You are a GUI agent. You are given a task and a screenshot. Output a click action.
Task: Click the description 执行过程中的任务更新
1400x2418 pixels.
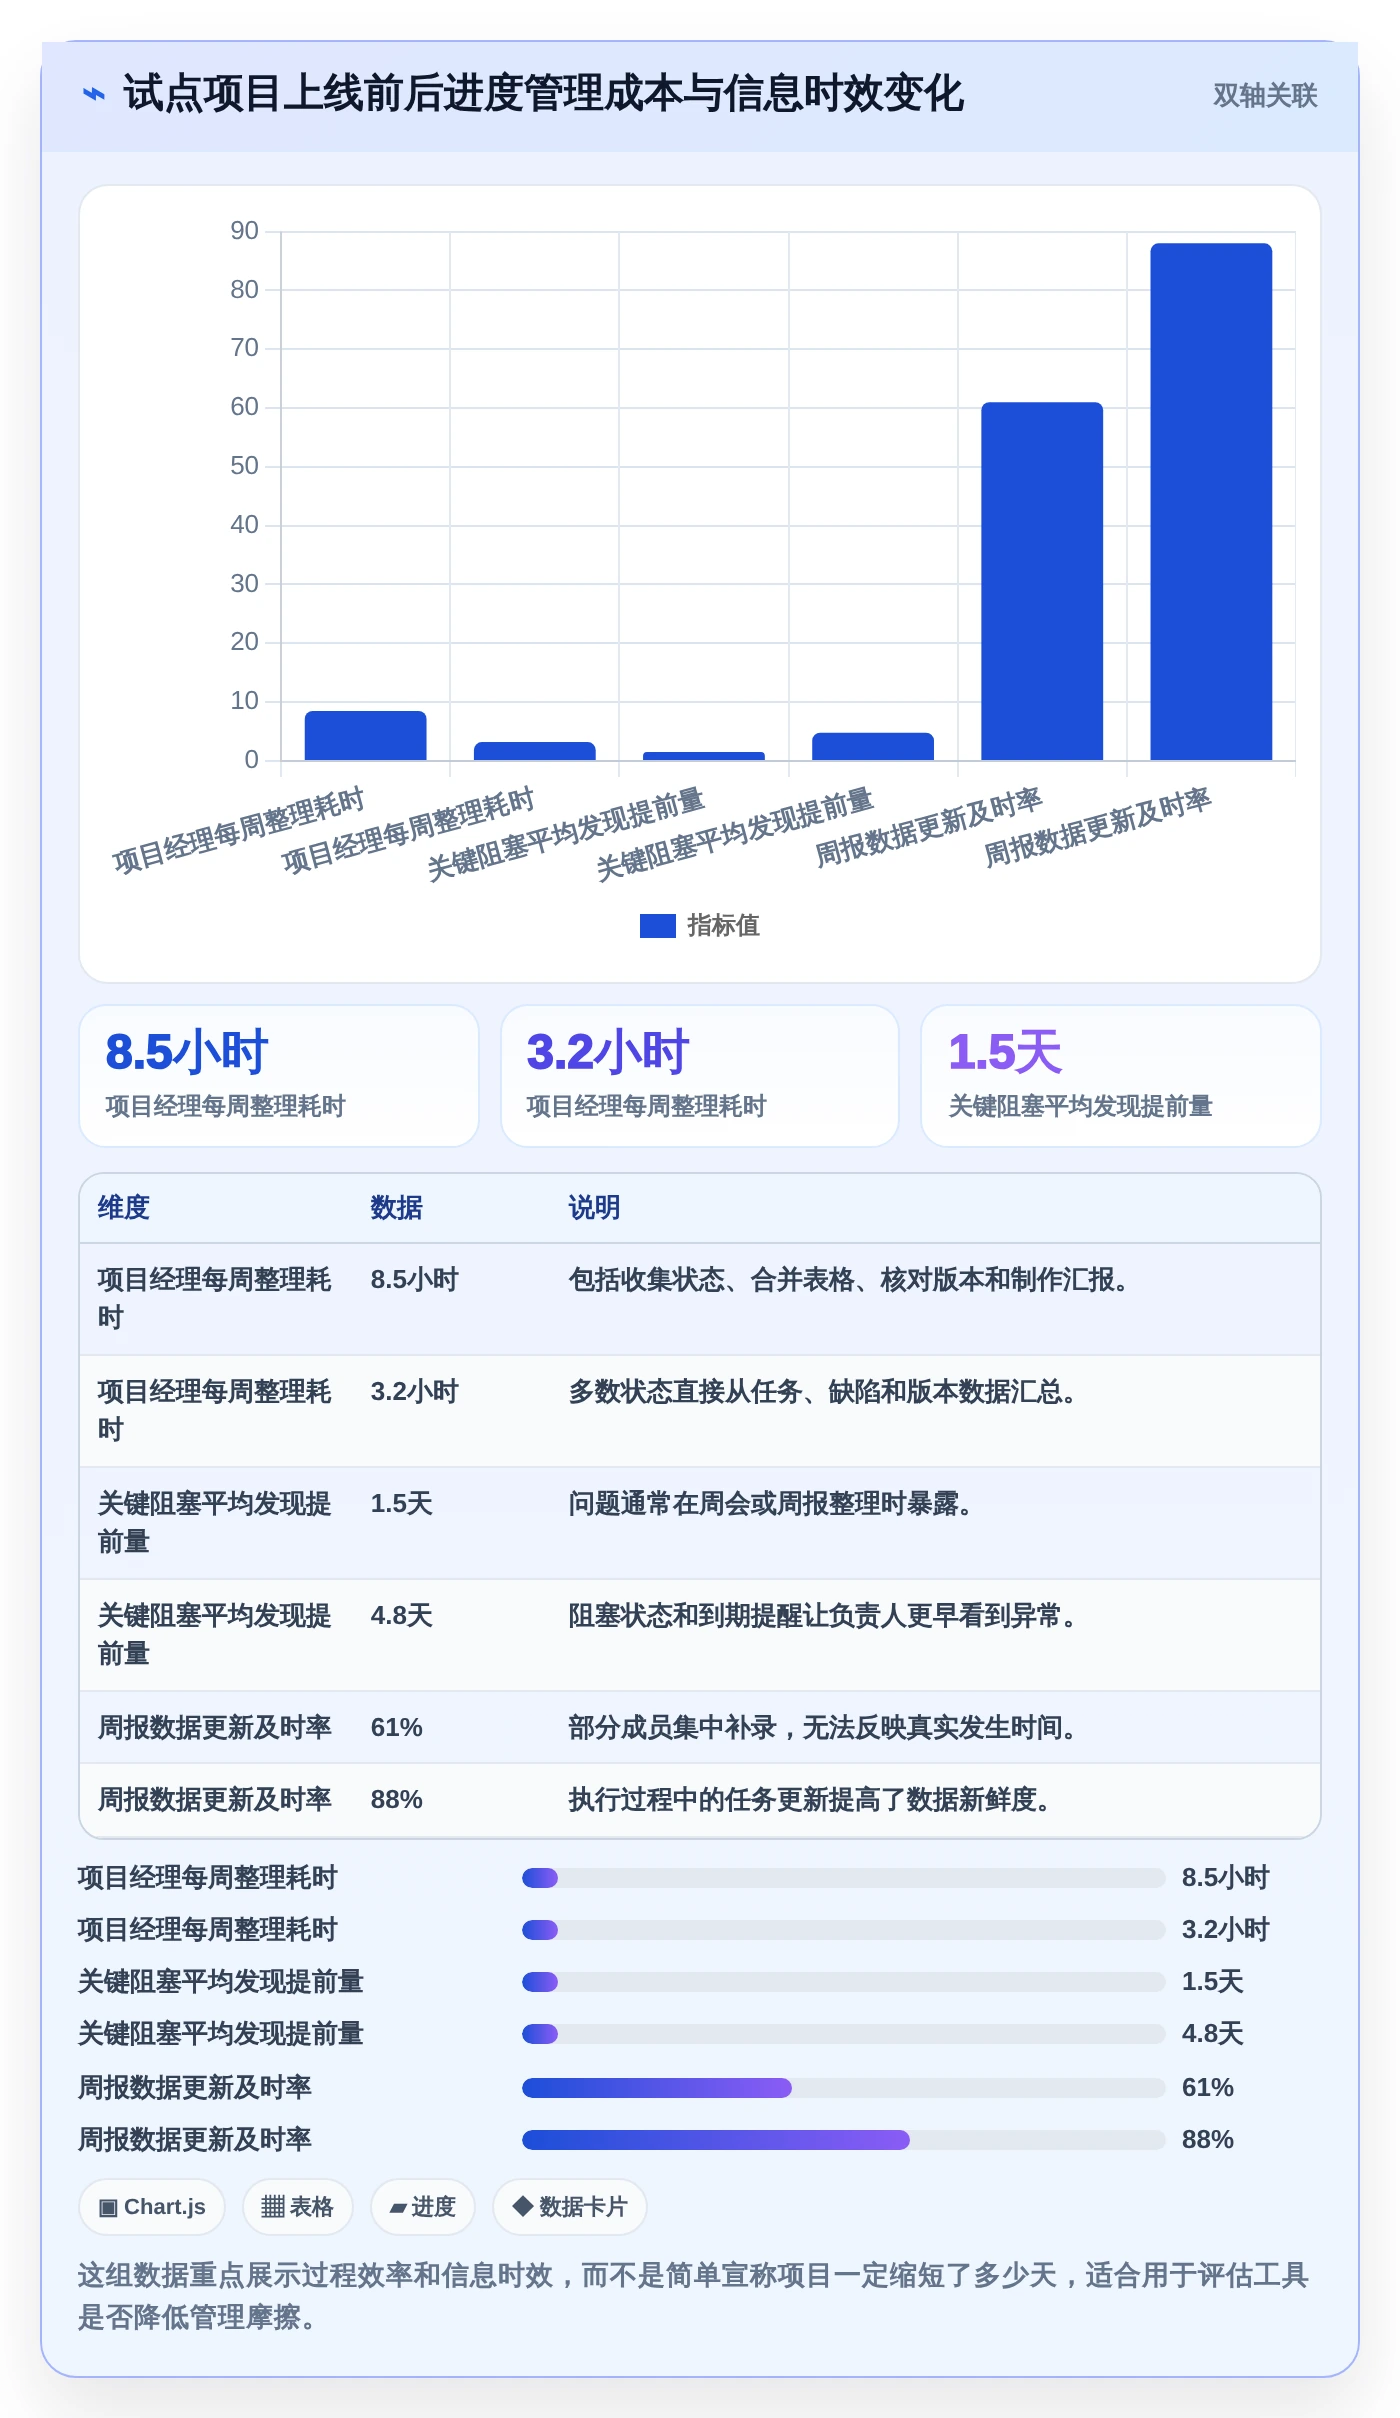pyautogui.click(x=811, y=1800)
